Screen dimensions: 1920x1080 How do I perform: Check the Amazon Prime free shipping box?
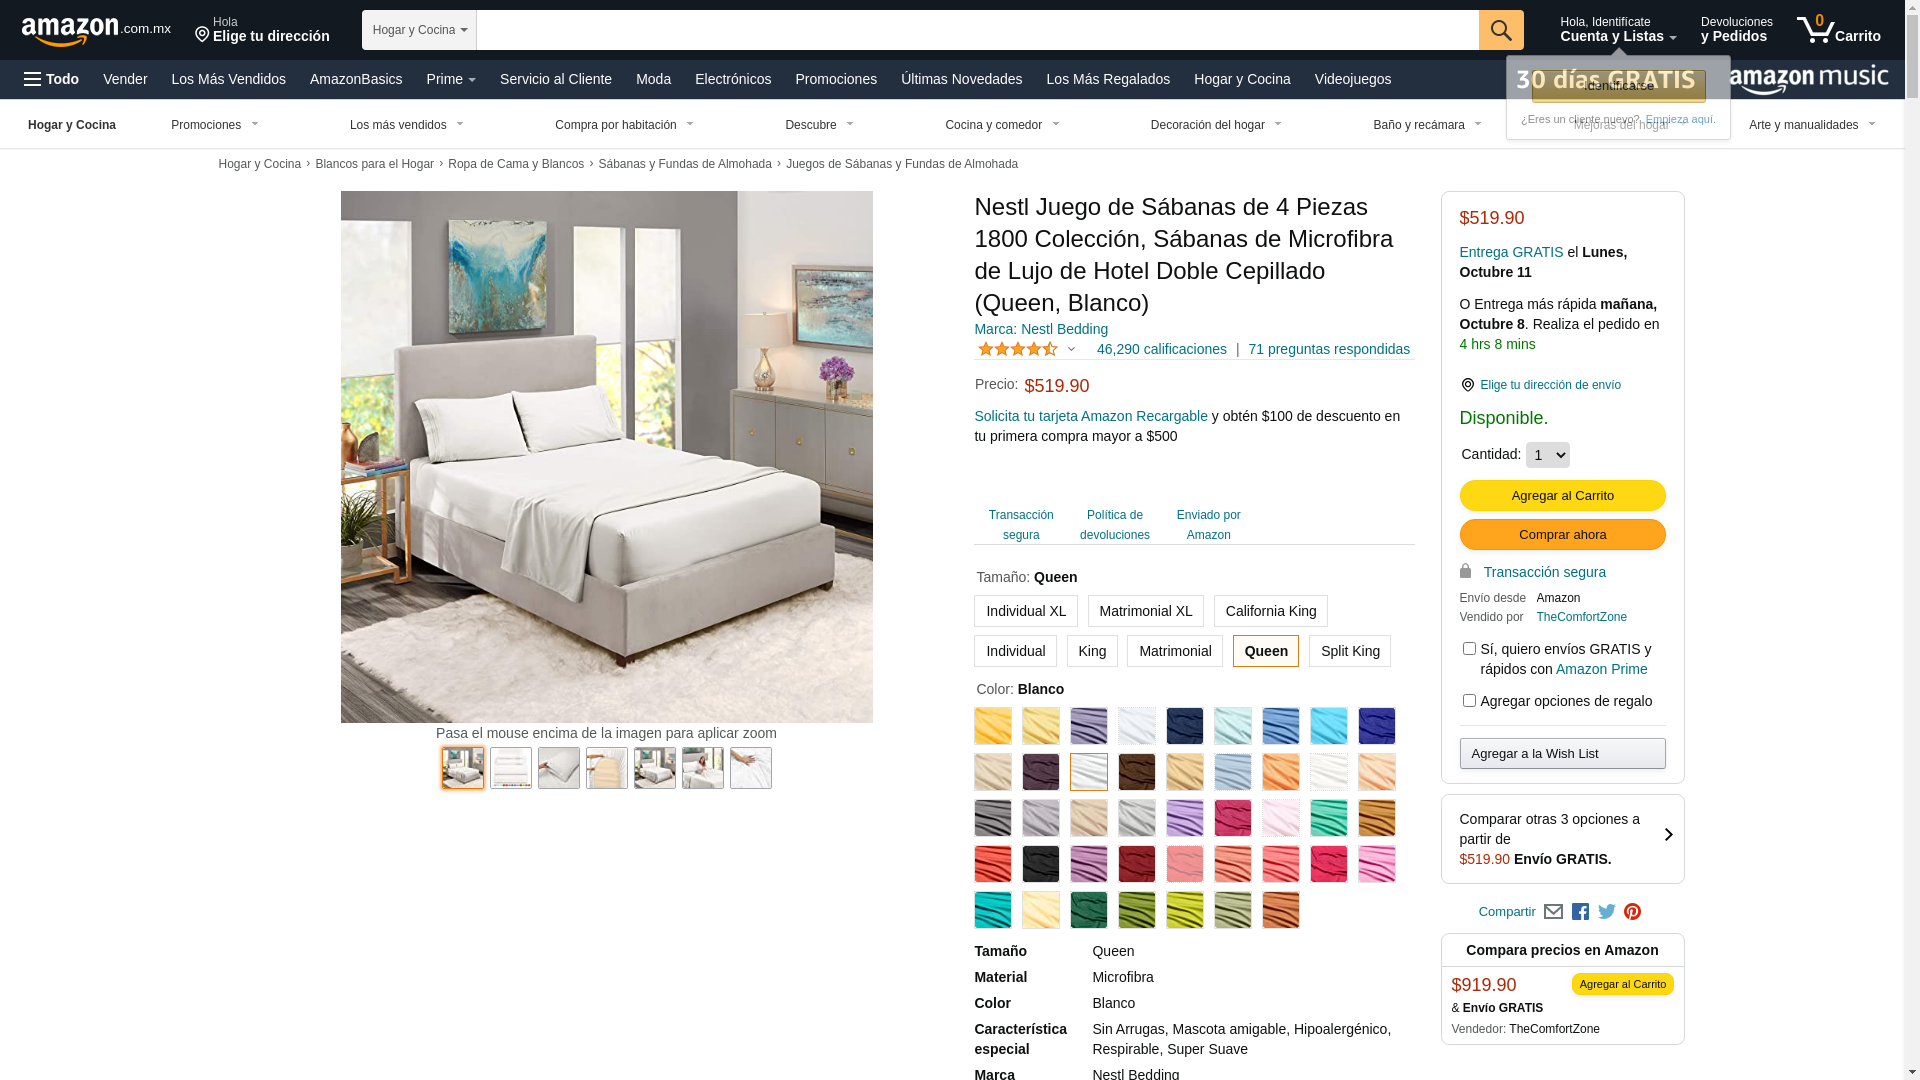coord(1469,649)
